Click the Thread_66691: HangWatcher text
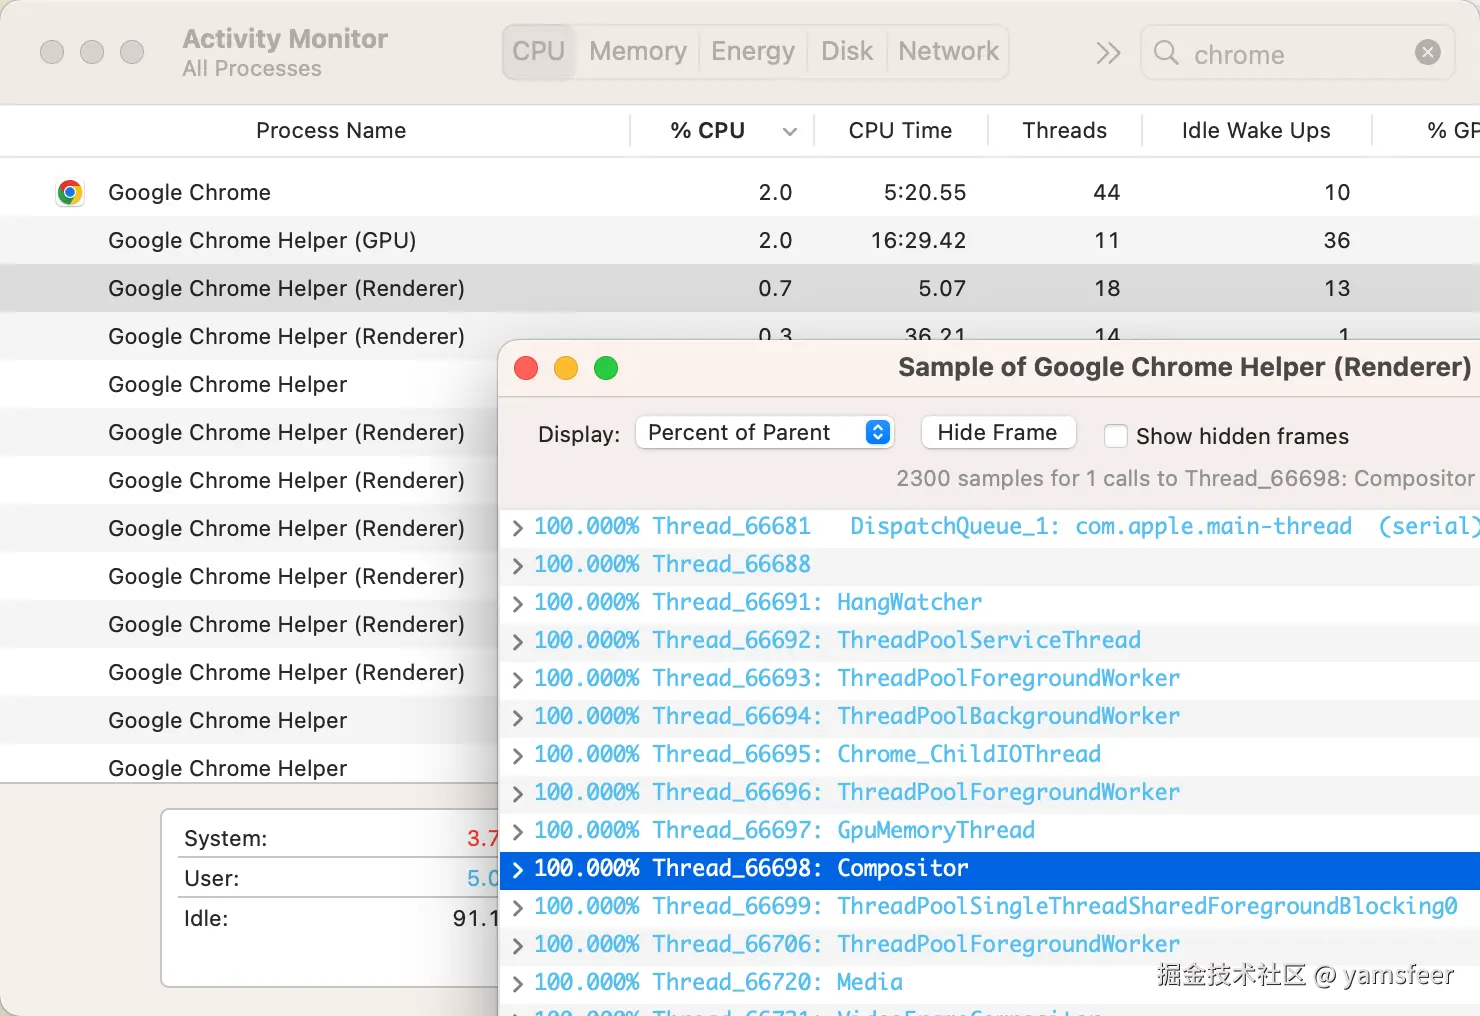 click(817, 602)
